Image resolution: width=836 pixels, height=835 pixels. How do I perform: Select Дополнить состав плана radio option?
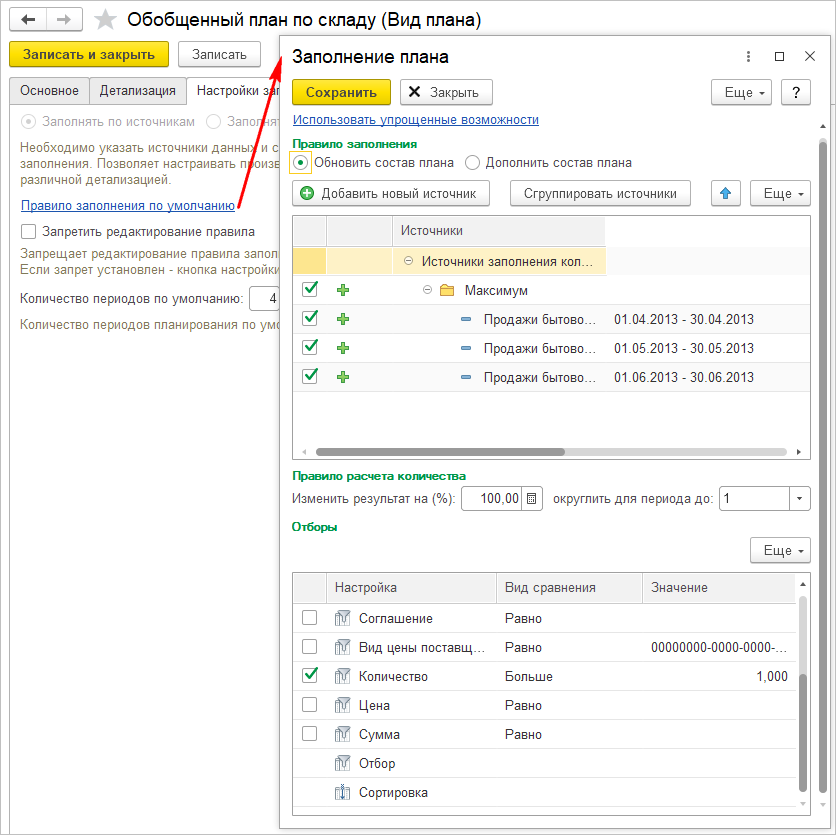click(473, 162)
